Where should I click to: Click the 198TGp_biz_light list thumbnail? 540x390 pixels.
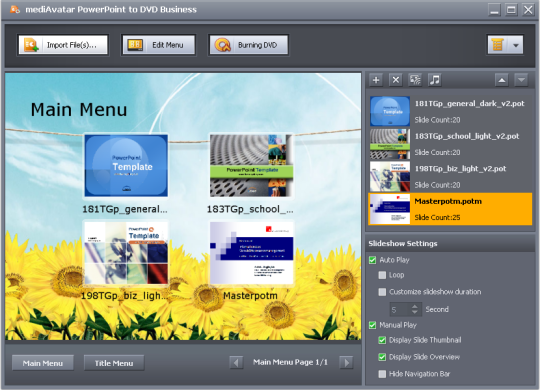pos(390,176)
